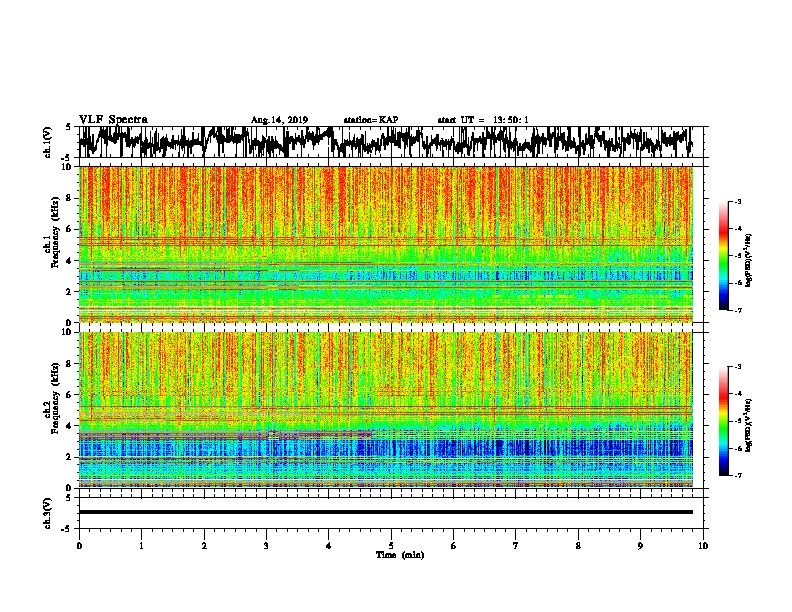Viewport: 792px width, 612px height.
Task: Click the ch.1(V) waveform axis label
Action: click(x=48, y=142)
